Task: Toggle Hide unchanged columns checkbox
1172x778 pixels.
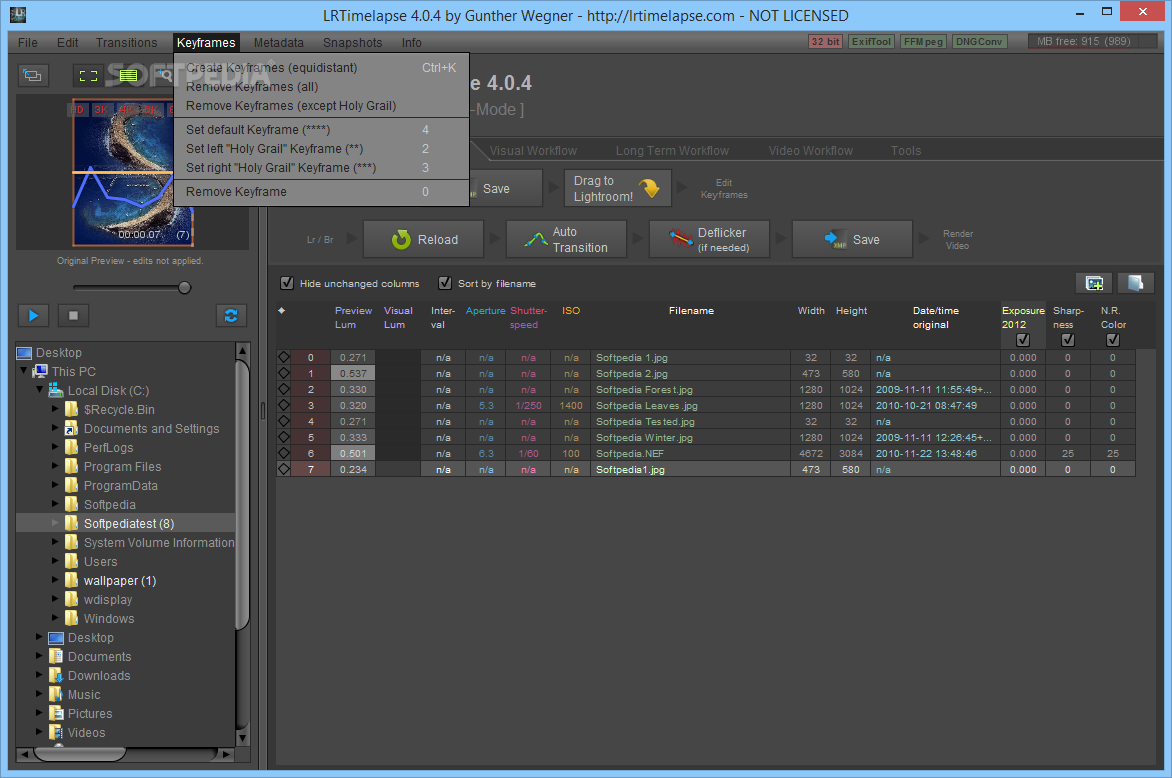Action: [286, 283]
